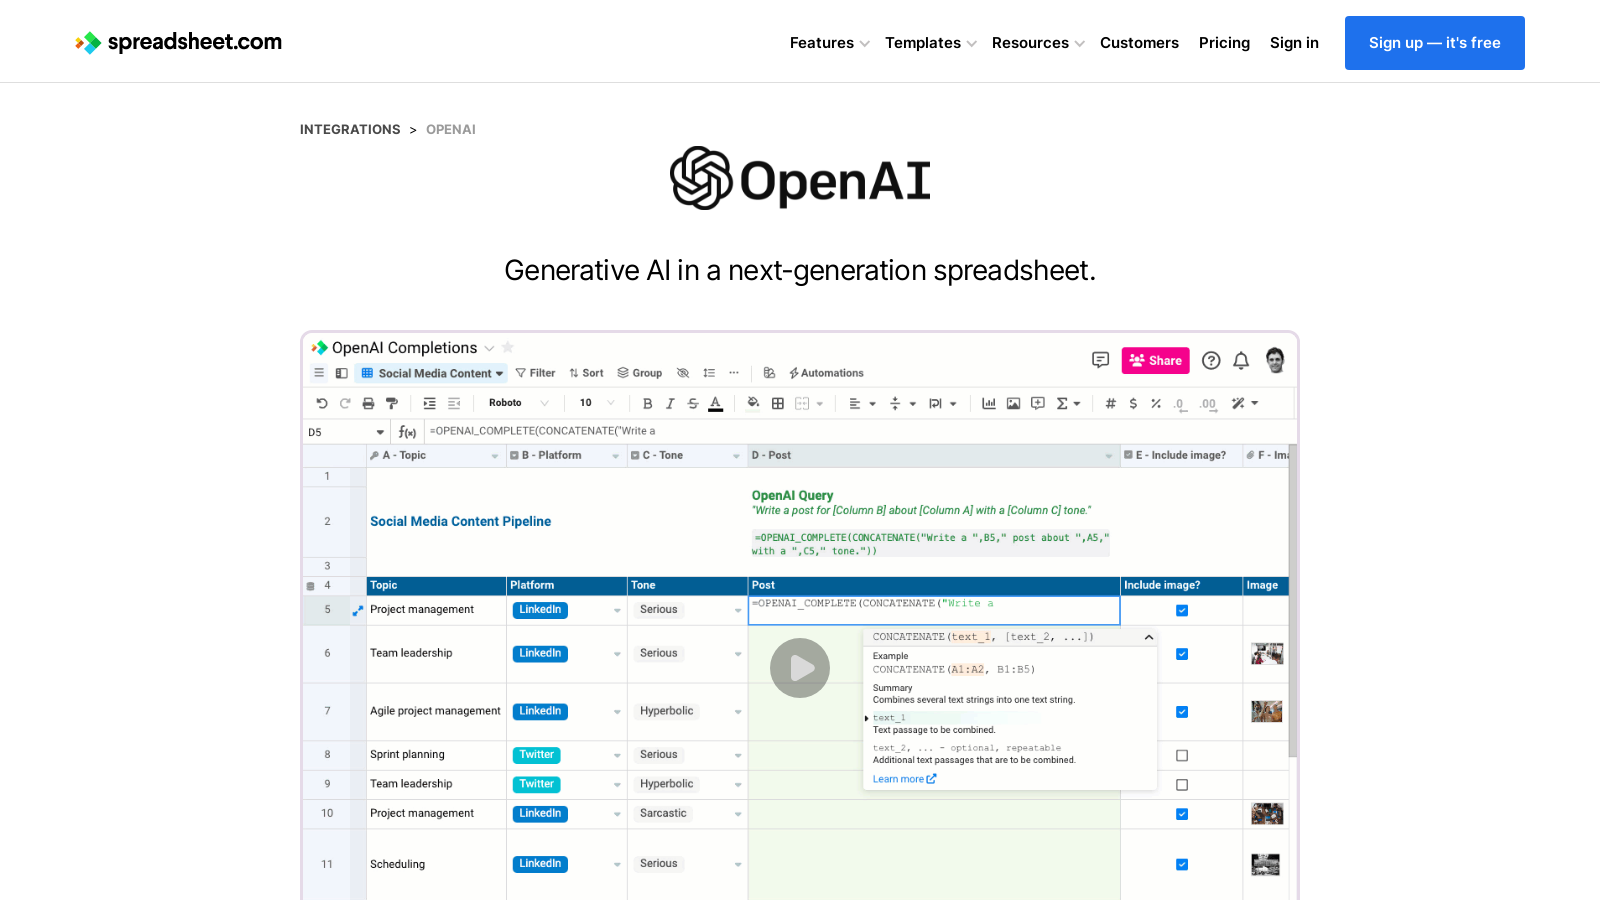The width and height of the screenshot is (1600, 900).
Task: Open the more options ellipsis icon
Action: click(x=734, y=373)
